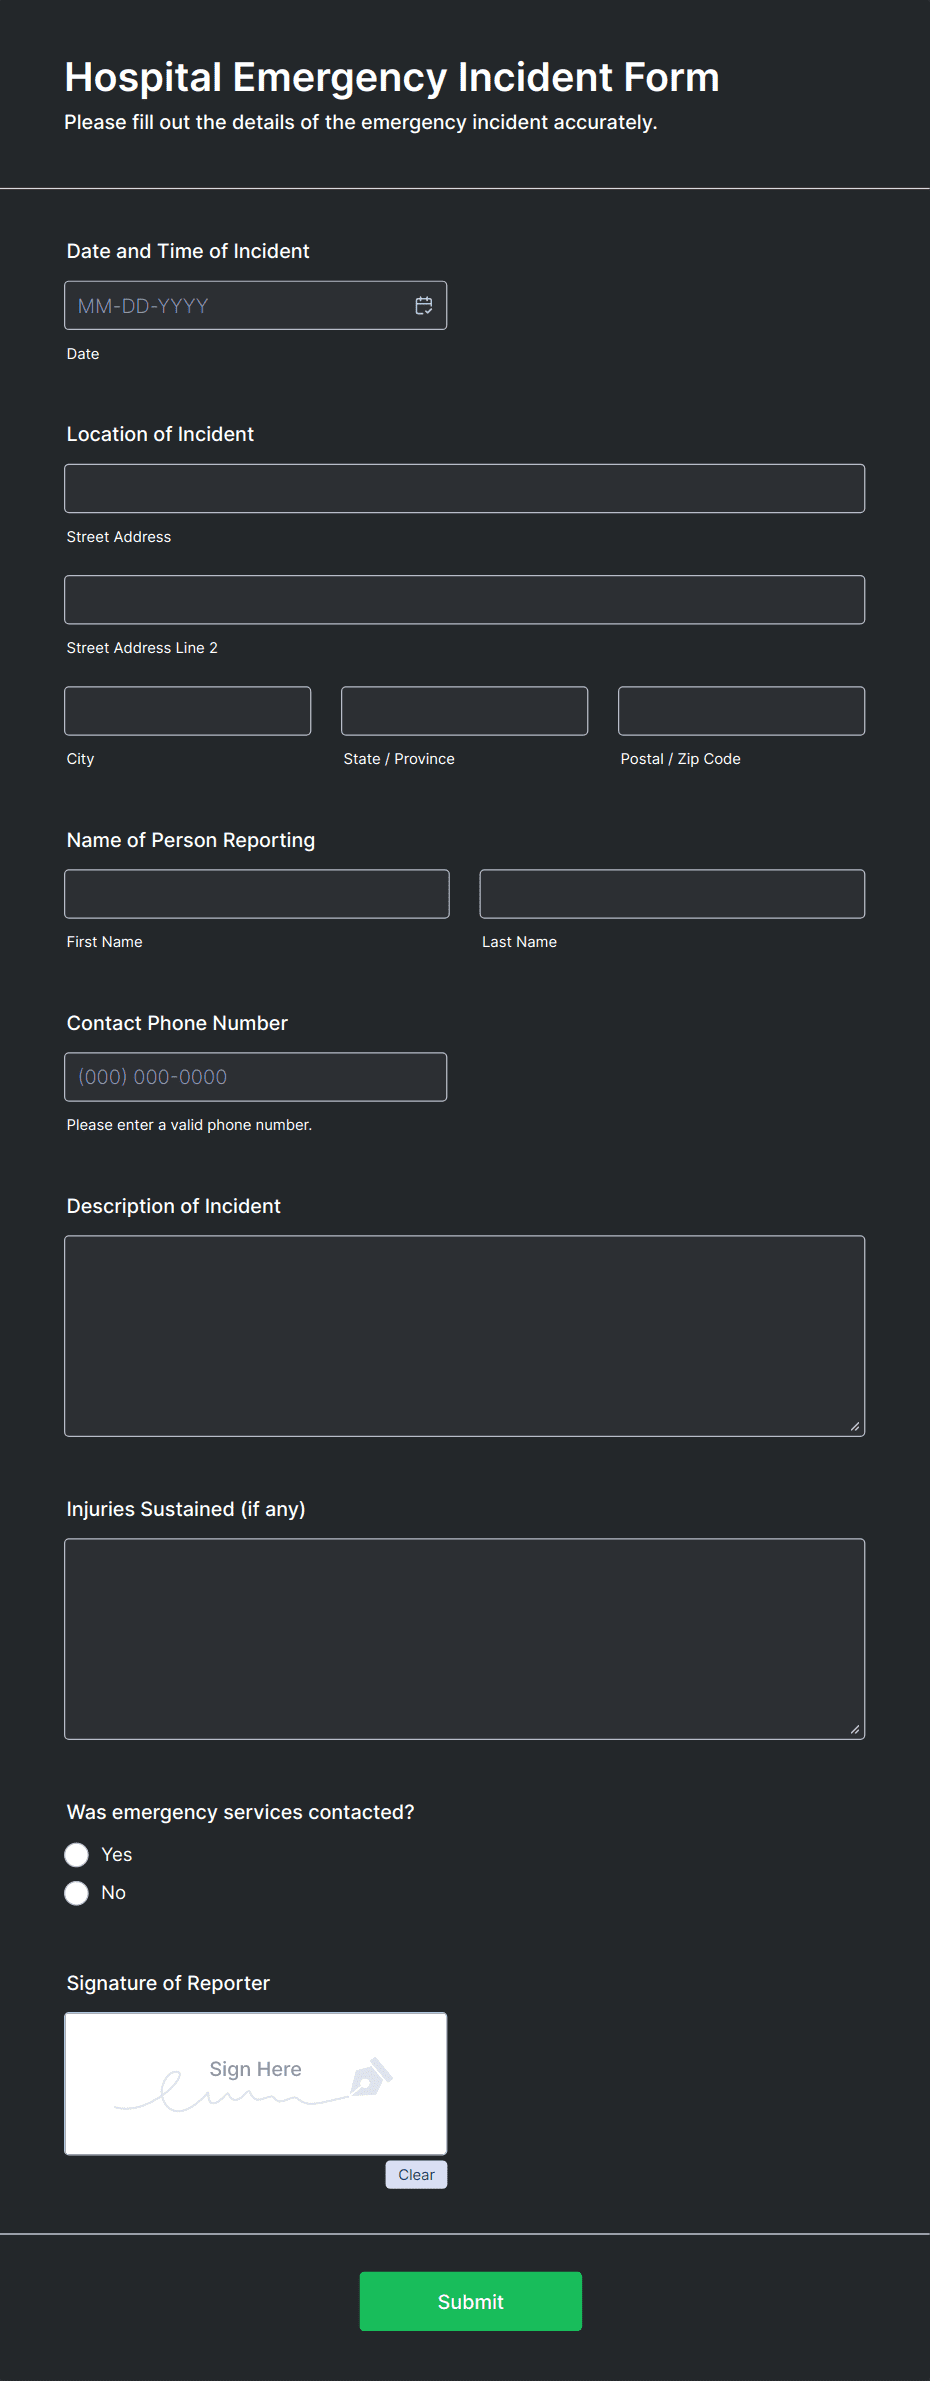Screen dimensions: 930x2381
Task: Submit the incident form
Action: click(471, 2301)
